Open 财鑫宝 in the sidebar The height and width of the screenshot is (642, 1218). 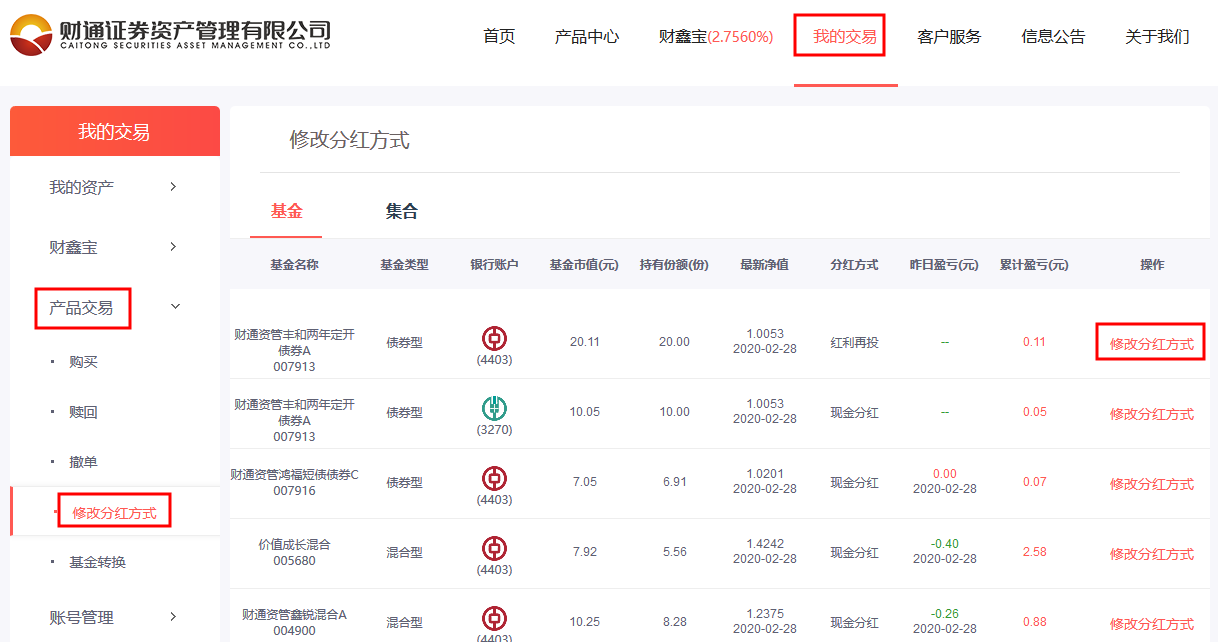pyautogui.click(x=74, y=247)
